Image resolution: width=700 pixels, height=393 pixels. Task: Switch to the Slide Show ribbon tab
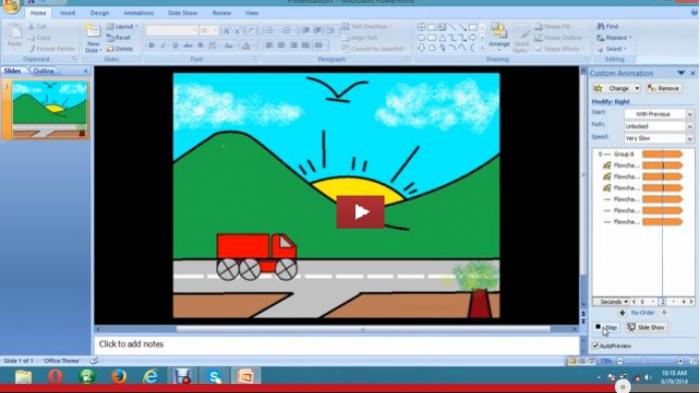click(183, 13)
